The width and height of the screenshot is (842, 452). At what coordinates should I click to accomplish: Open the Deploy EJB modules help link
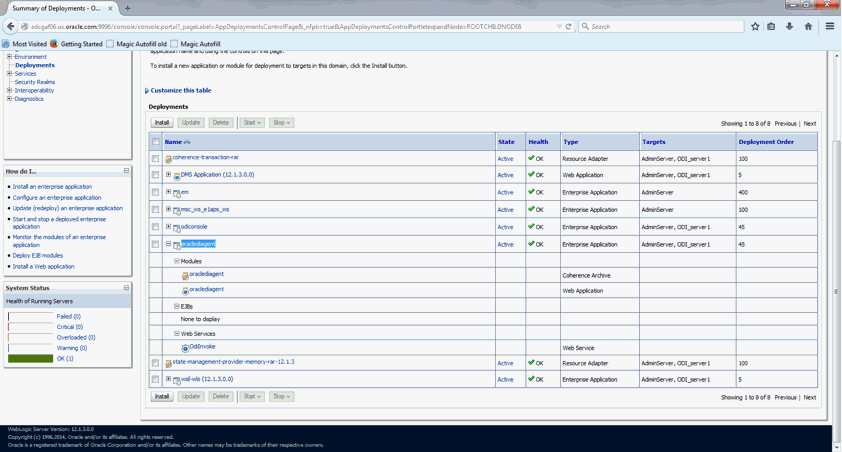[x=38, y=256]
